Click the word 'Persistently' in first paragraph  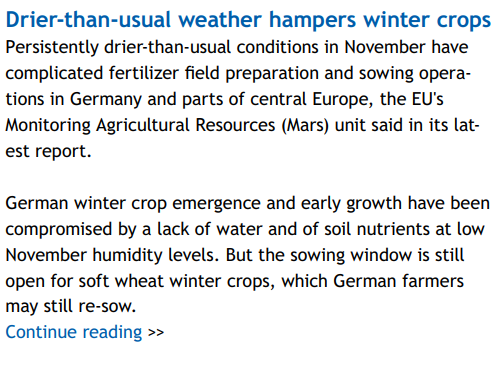pyautogui.click(x=52, y=47)
